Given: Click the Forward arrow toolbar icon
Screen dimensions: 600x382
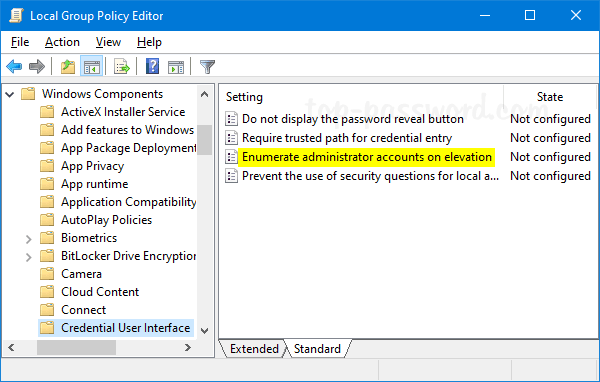Looking at the screenshot, I should (37, 67).
